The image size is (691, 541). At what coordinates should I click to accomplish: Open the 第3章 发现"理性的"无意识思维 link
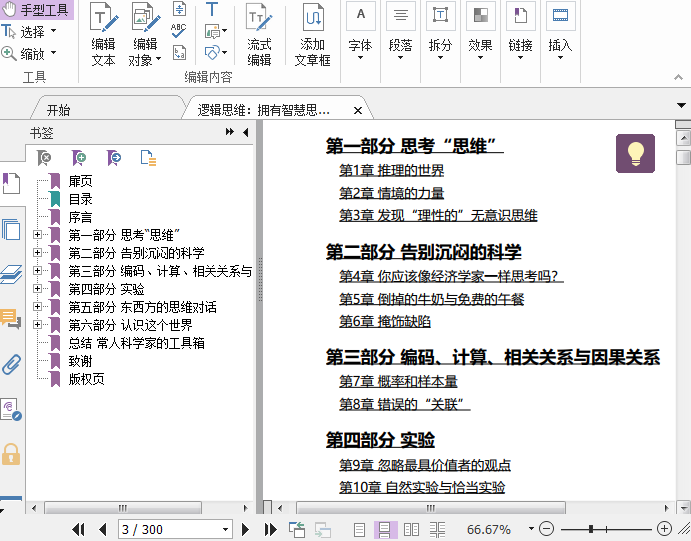[x=438, y=215]
